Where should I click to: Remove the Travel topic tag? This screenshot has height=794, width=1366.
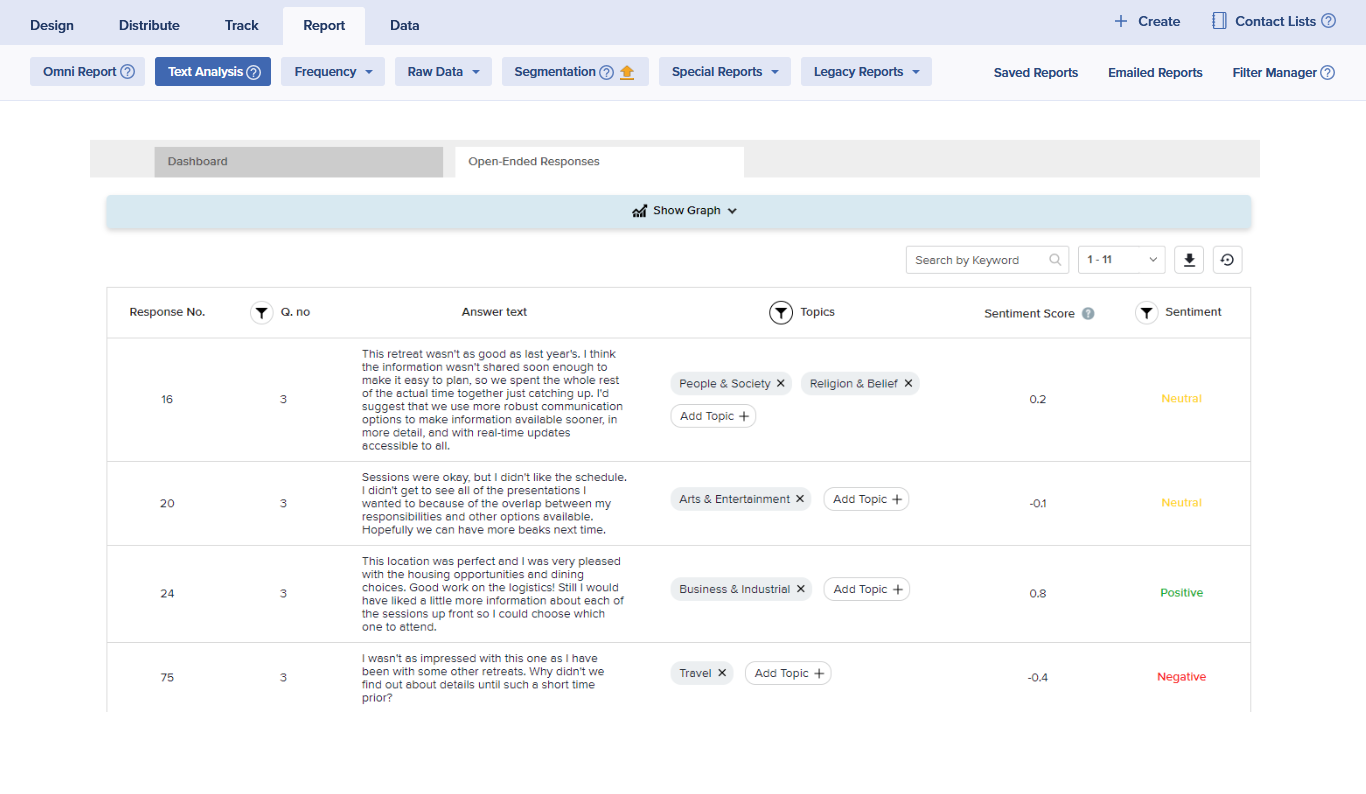[x=722, y=674]
